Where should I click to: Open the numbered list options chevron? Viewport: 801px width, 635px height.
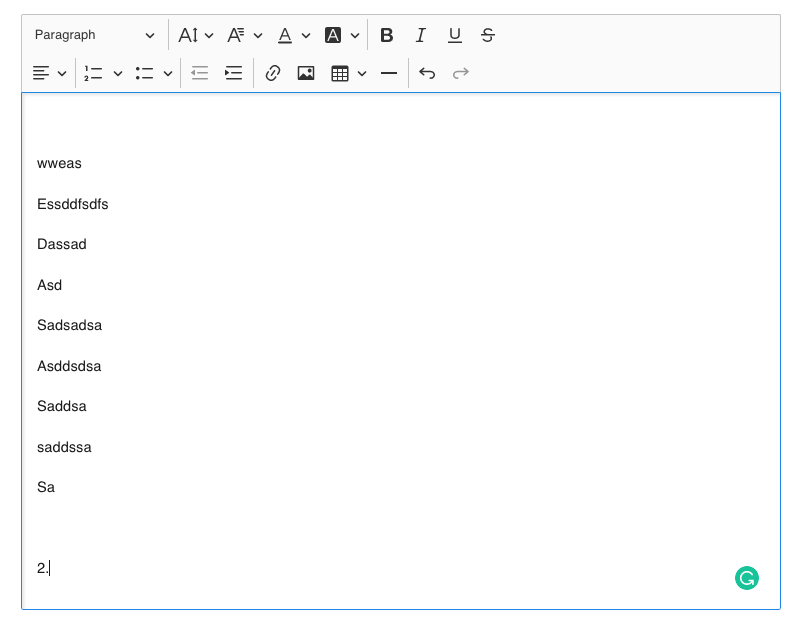(116, 72)
